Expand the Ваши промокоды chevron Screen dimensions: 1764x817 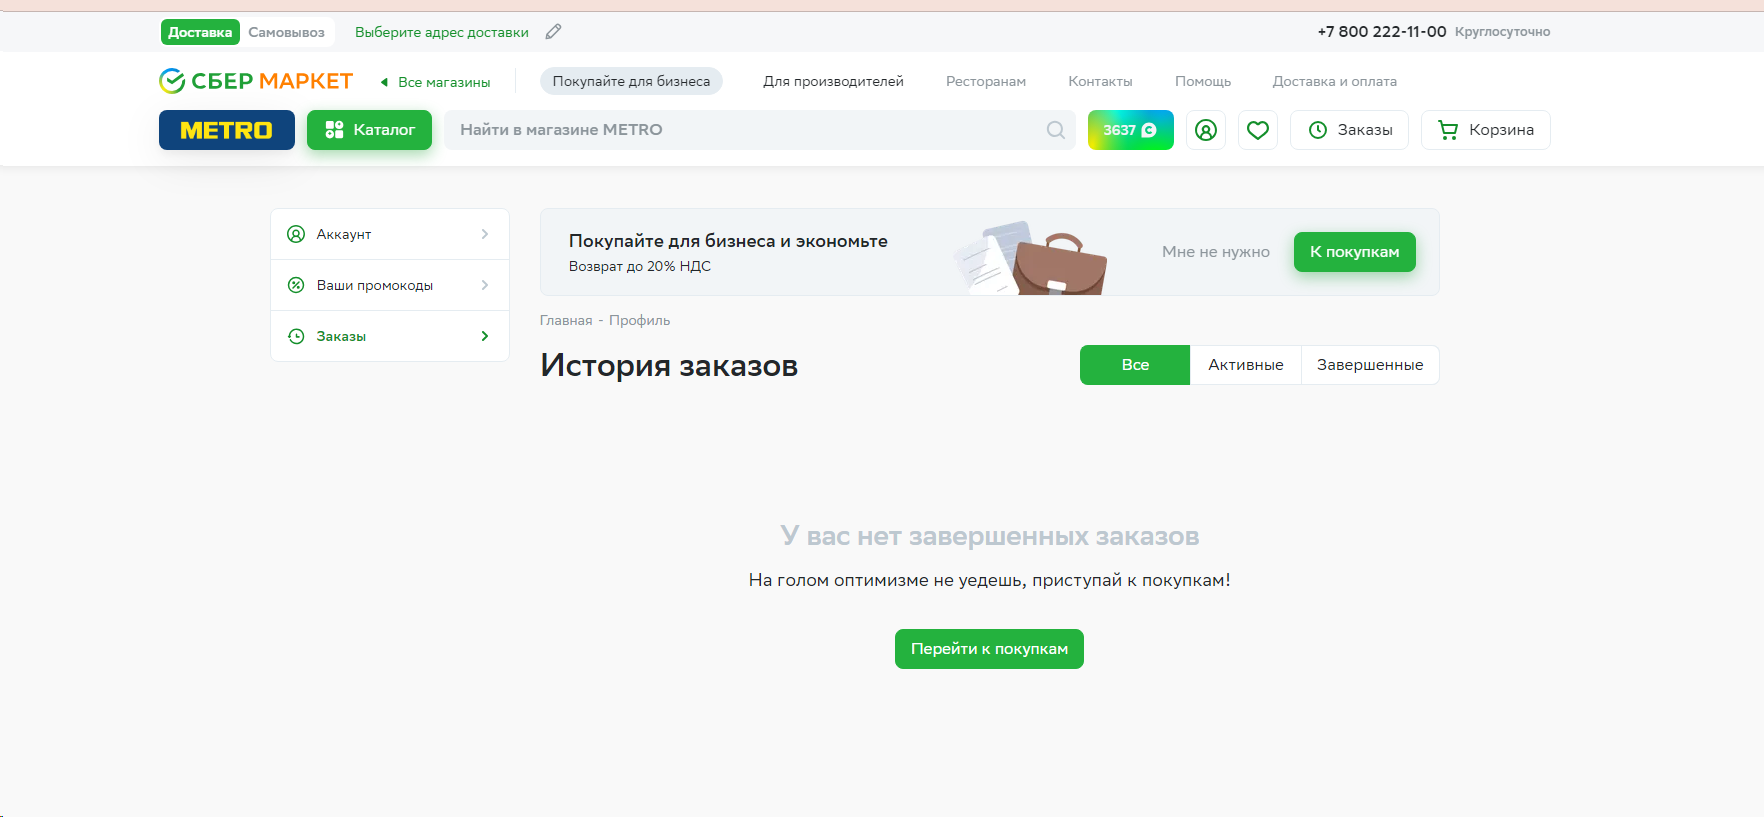tap(485, 285)
